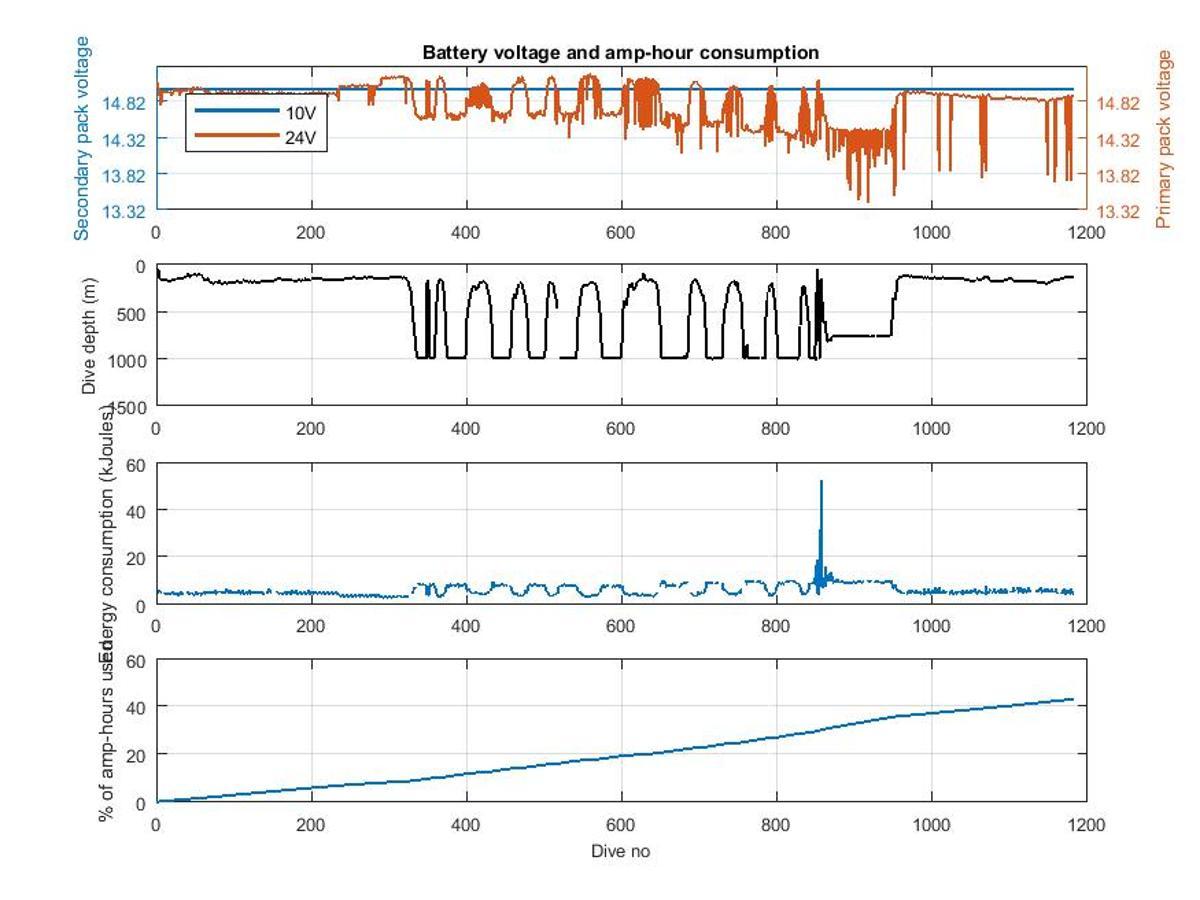Click the lowest dip of the 24V trace
Image resolution: width=1200 pixels, height=900 pixels.
(x=867, y=201)
